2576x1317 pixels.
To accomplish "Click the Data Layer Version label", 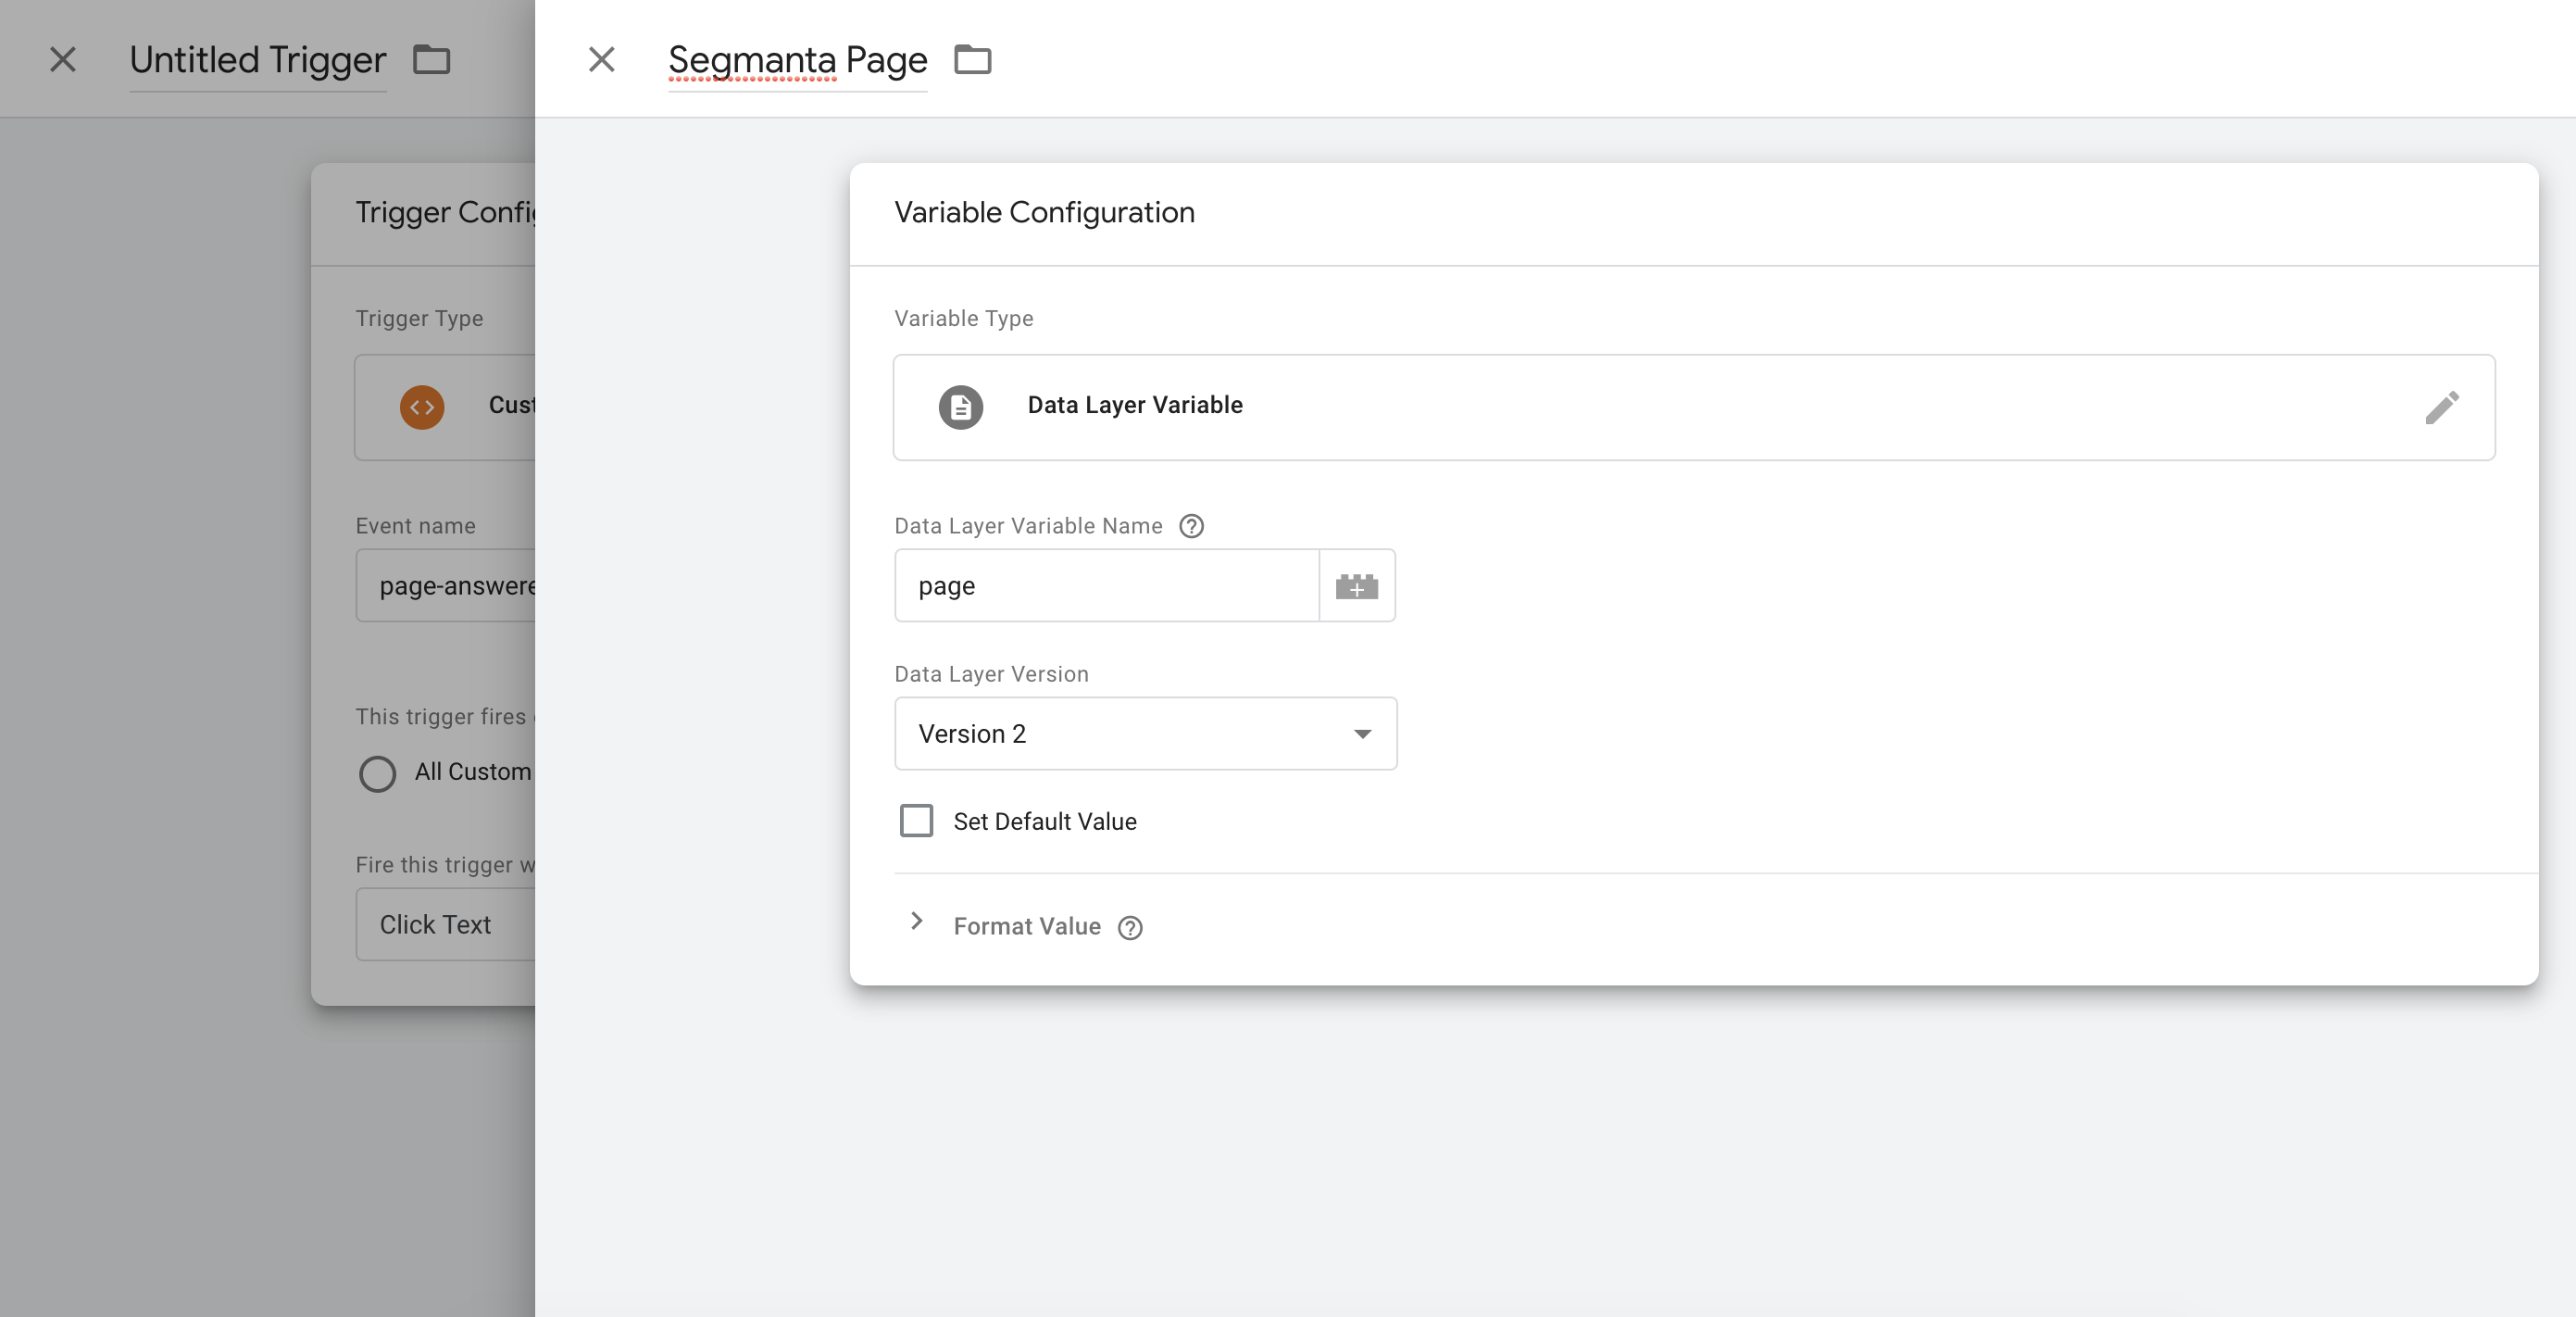I will point(991,674).
